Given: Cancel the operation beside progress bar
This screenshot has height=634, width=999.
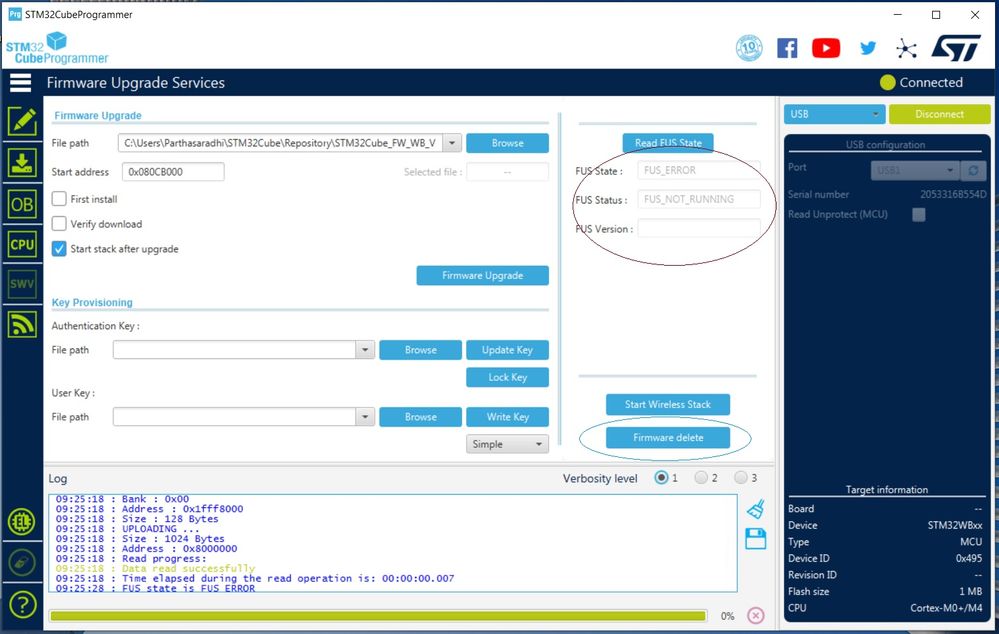Looking at the screenshot, I should 756,616.
